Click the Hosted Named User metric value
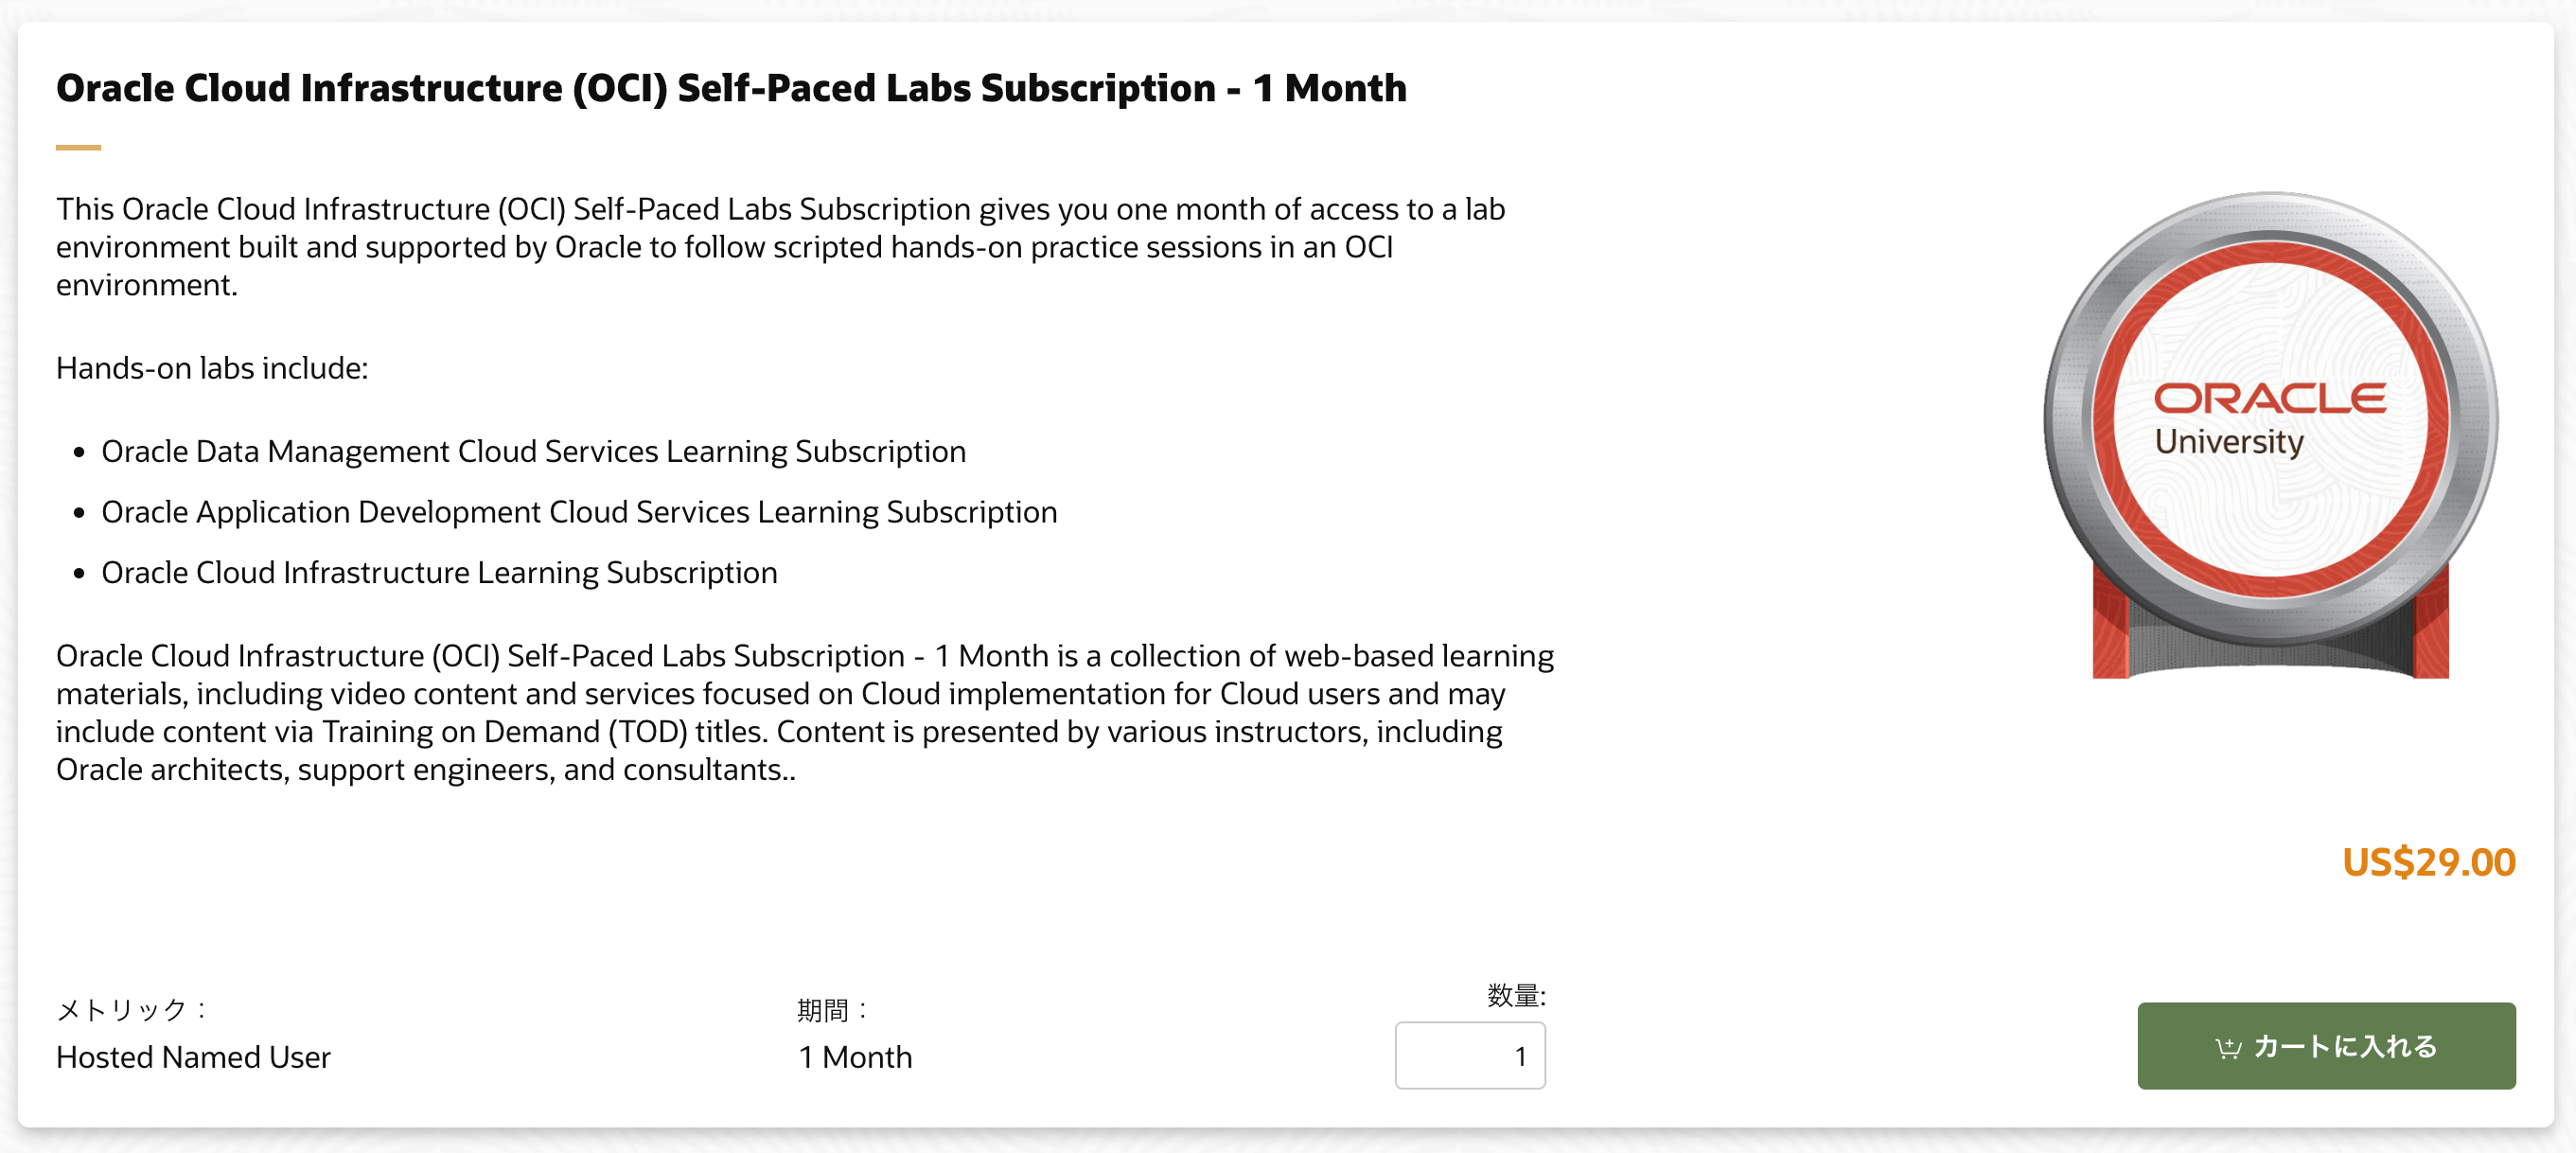 tap(193, 1057)
